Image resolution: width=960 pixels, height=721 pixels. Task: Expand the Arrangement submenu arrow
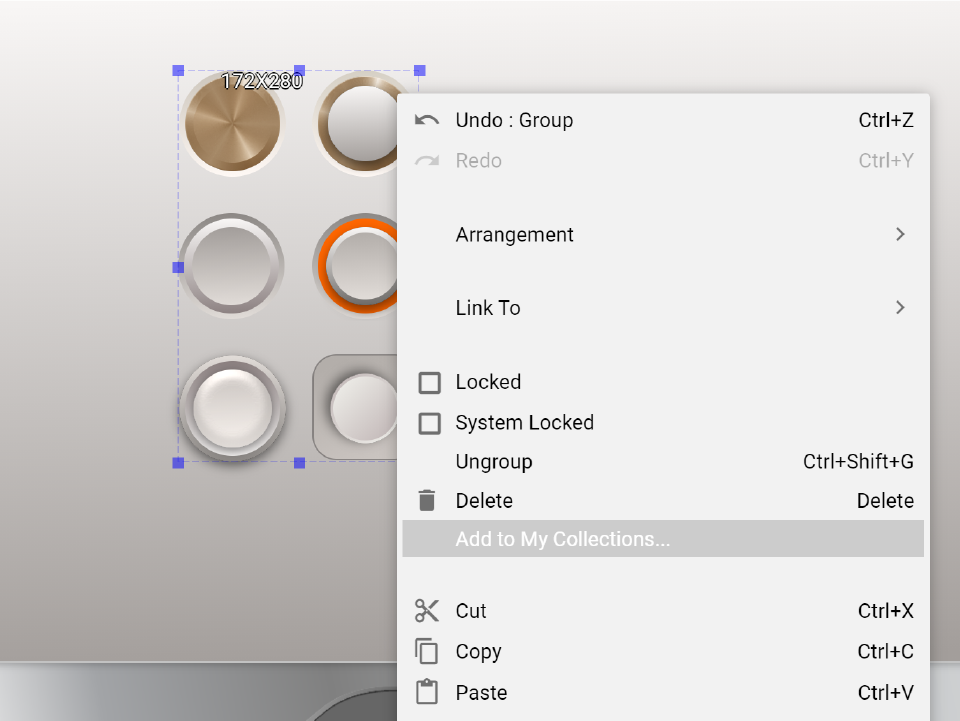point(900,234)
